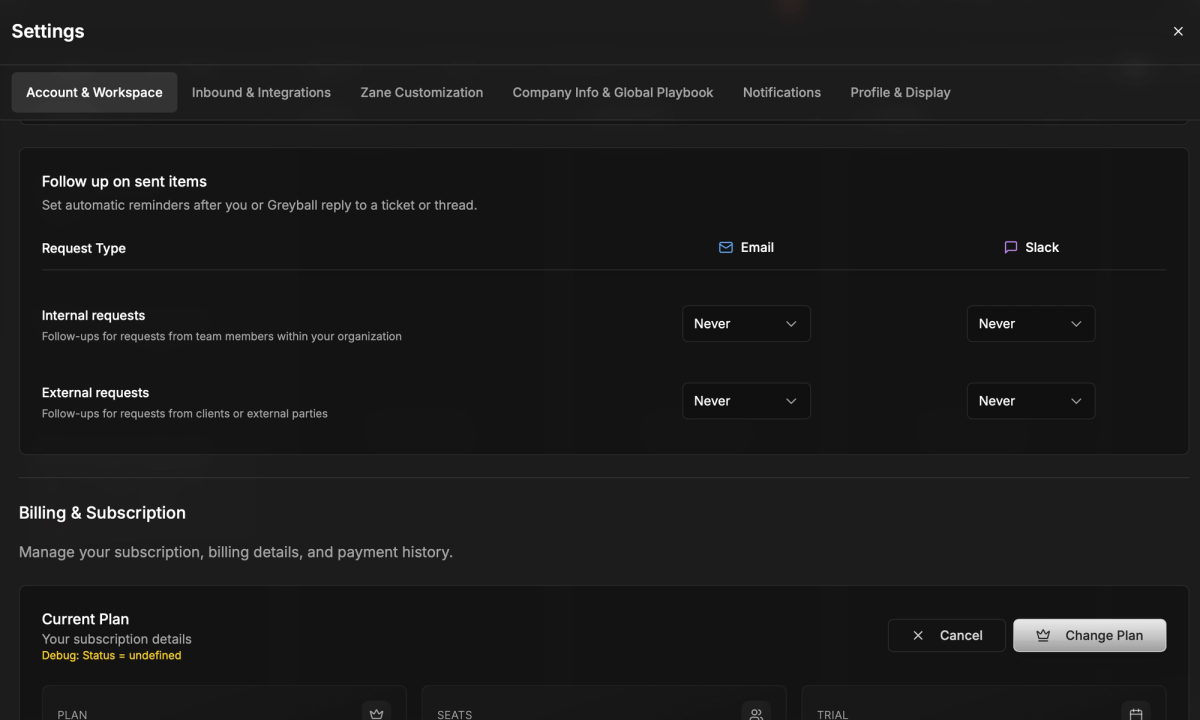This screenshot has width=1200, height=720.
Task: Click the 'Current Plan' heading
Action: point(85,619)
